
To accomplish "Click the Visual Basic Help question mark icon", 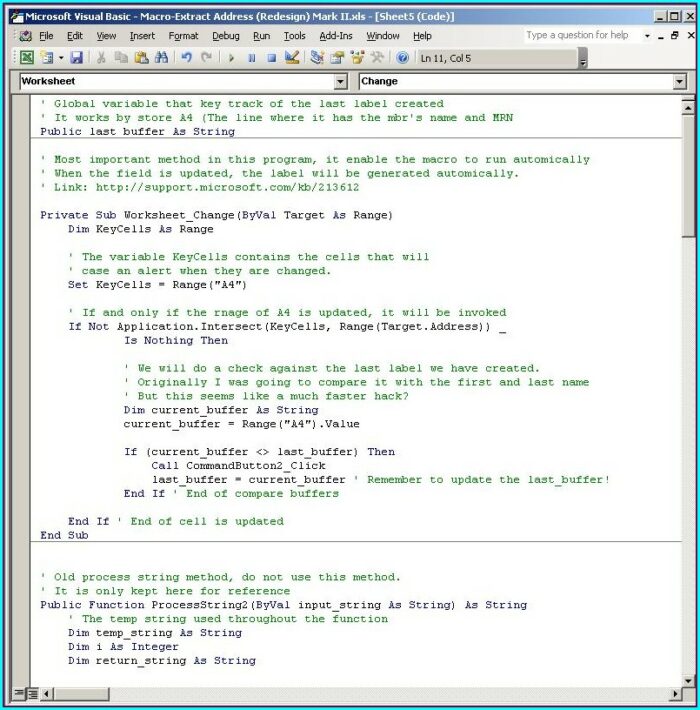I will point(402,58).
